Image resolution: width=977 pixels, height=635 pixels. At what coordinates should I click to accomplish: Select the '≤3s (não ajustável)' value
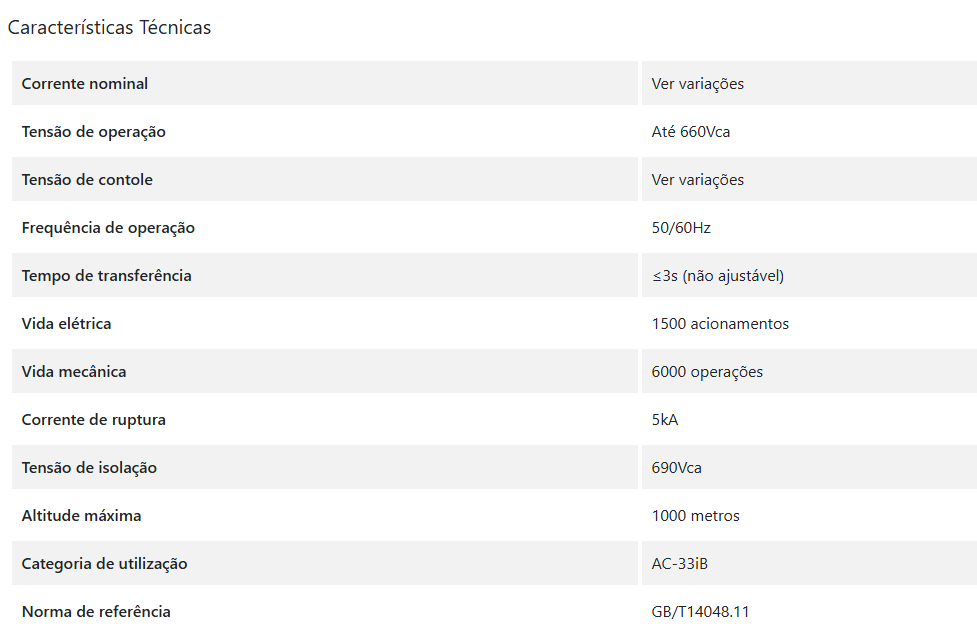[x=718, y=276]
